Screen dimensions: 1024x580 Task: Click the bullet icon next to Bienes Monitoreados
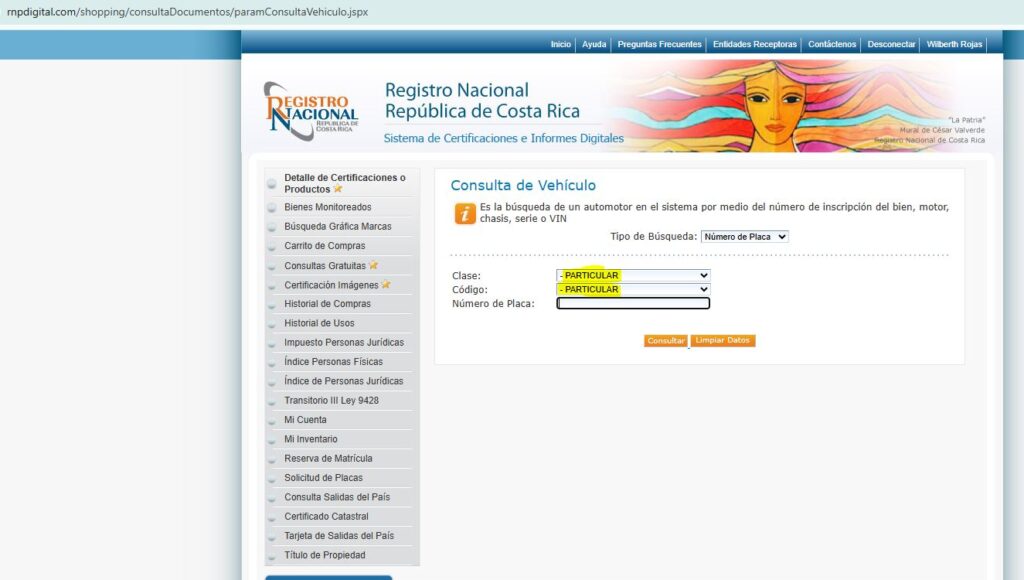click(272, 208)
